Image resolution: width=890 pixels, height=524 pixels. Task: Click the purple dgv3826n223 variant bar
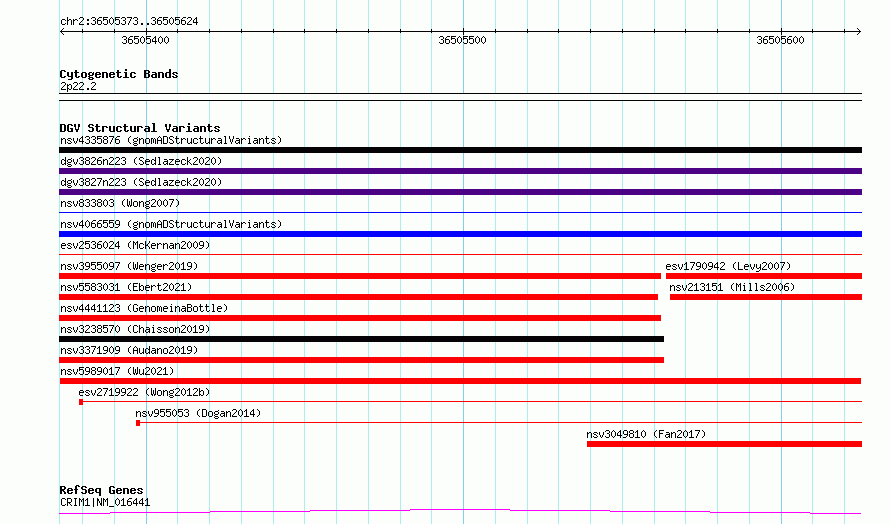tap(460, 171)
